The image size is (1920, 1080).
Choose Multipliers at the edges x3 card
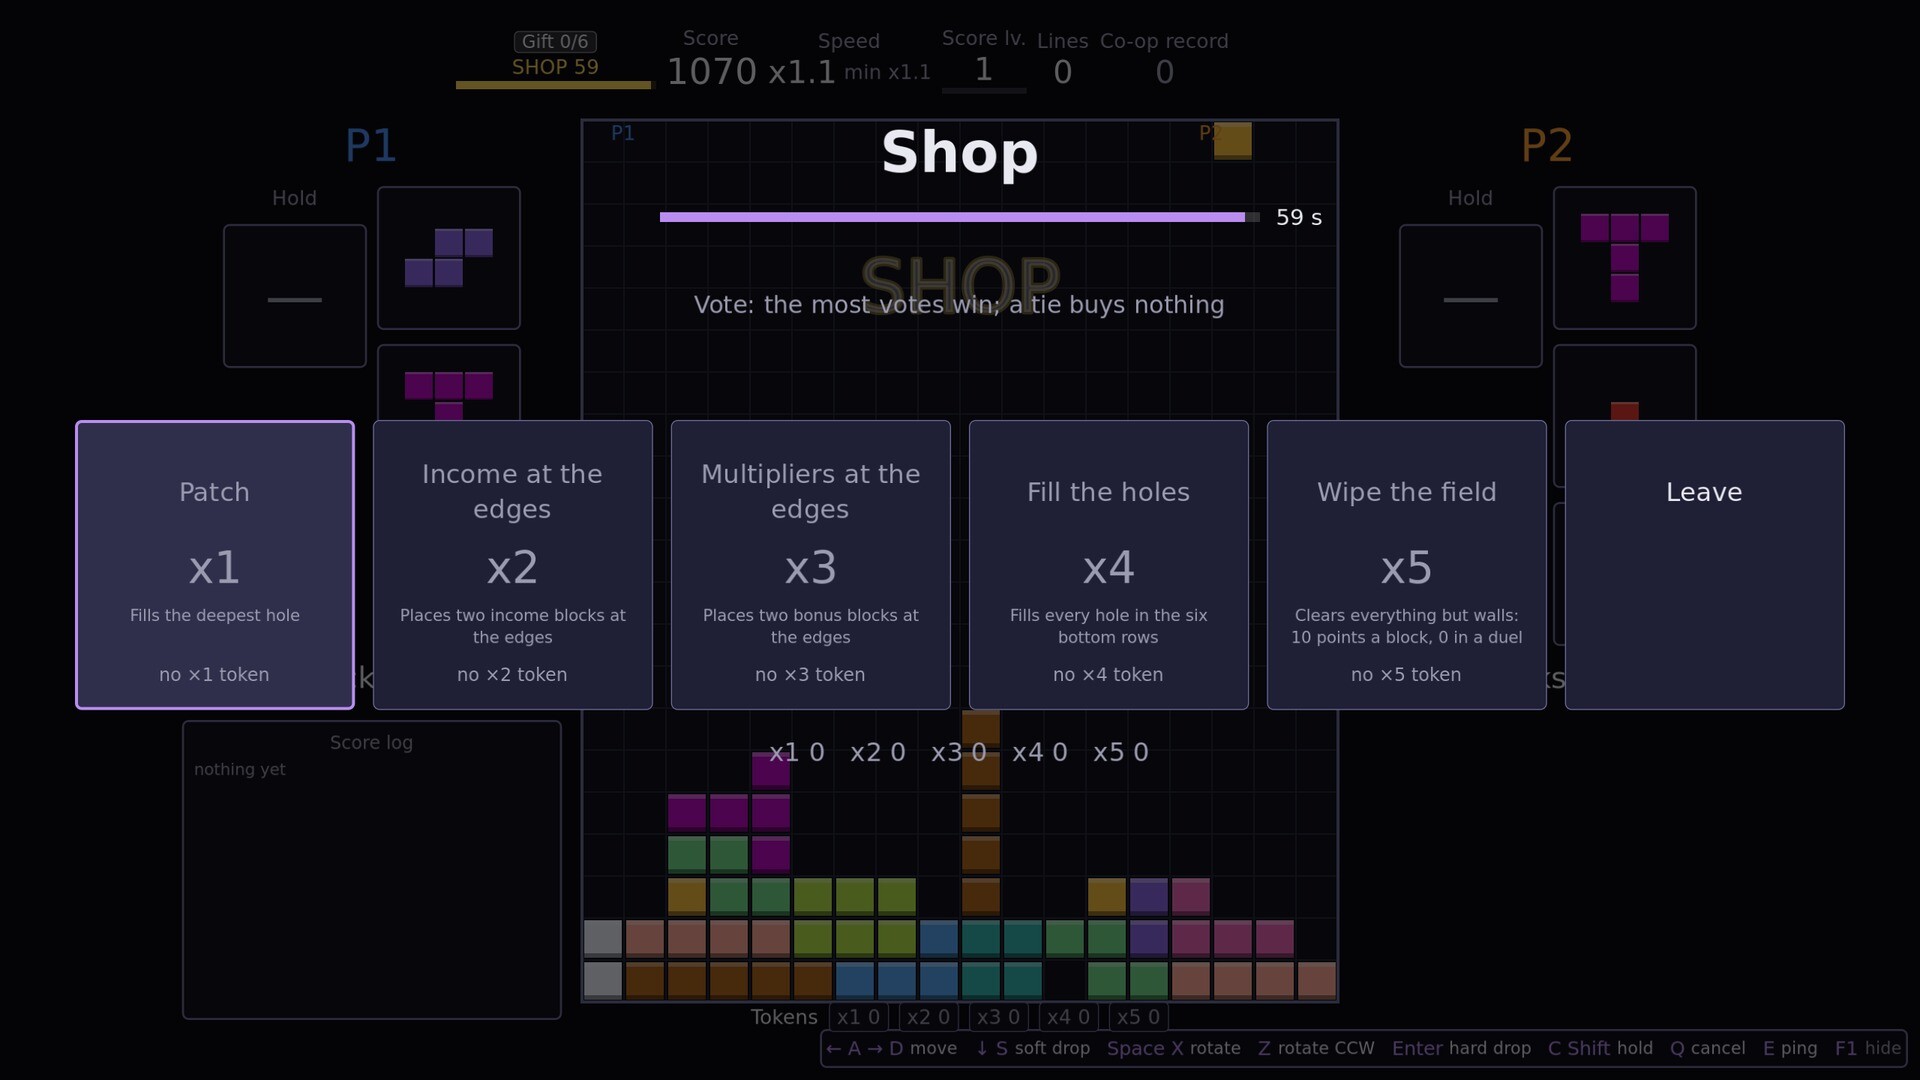click(811, 565)
